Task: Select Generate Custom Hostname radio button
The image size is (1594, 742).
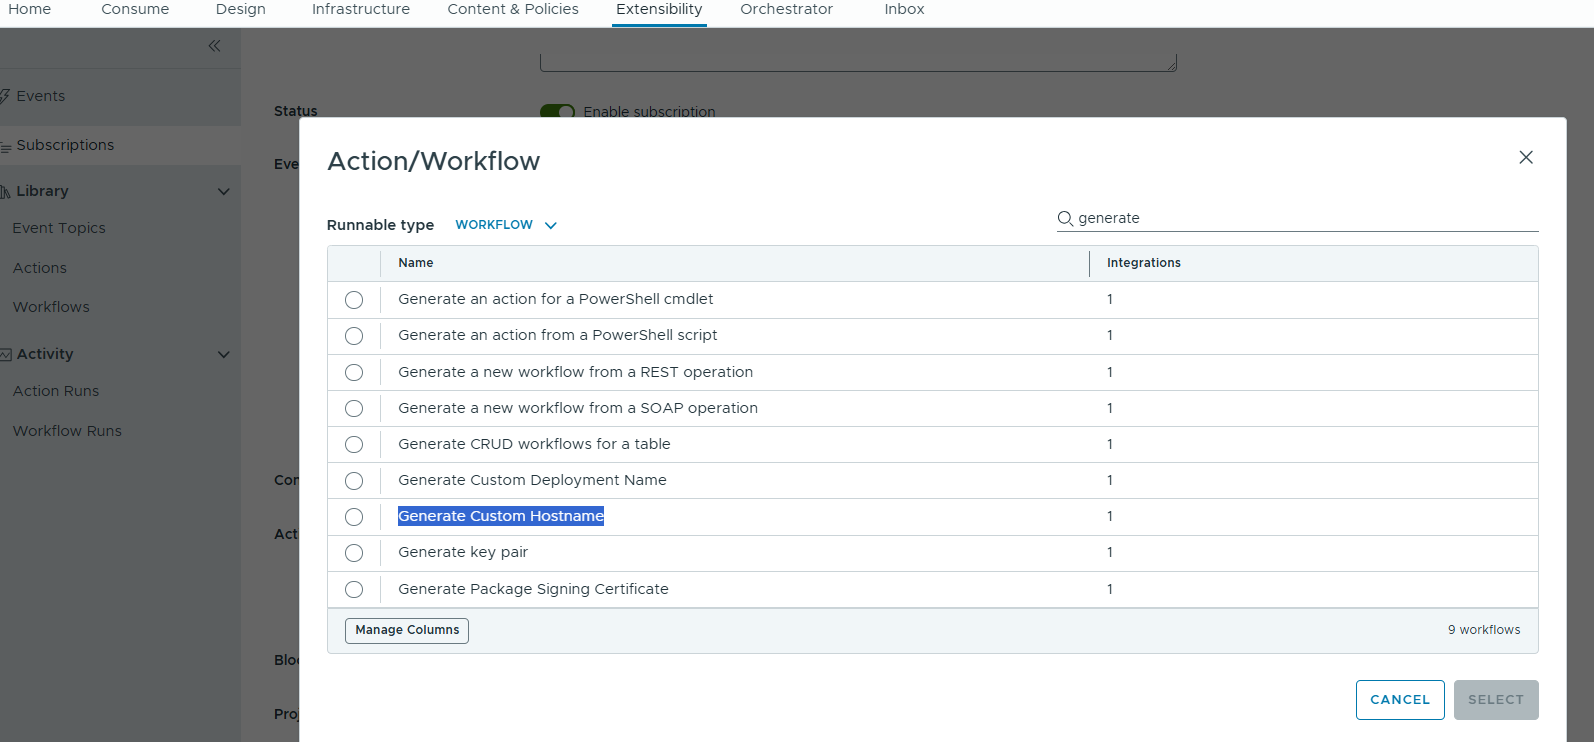Action: [x=354, y=517]
